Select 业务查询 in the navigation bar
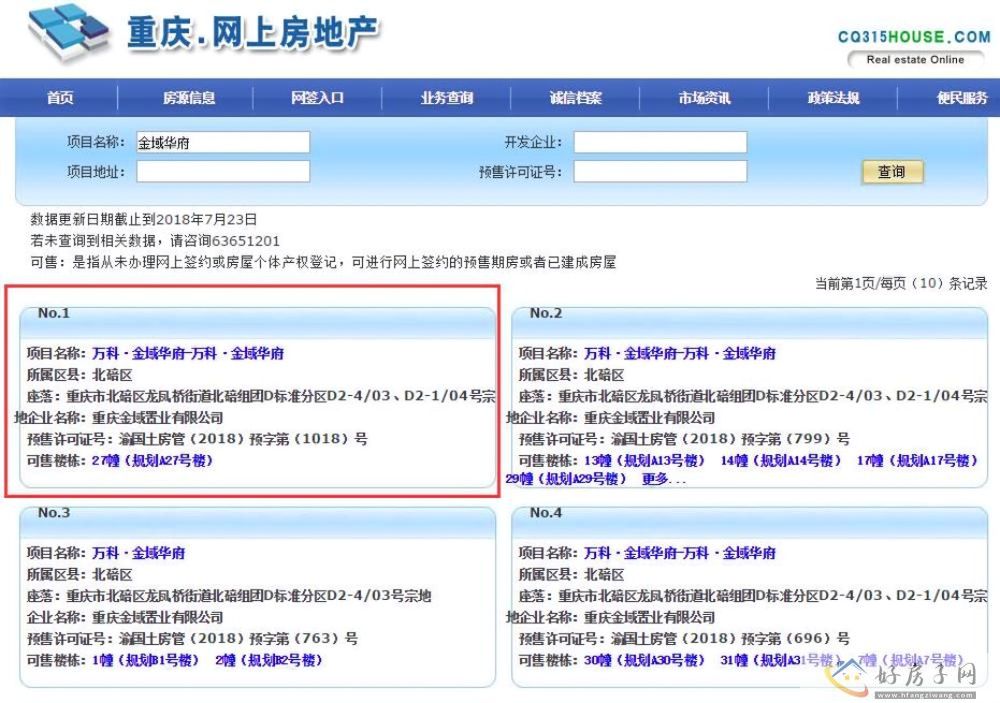Viewport: 1000px width, 703px height. (447, 98)
